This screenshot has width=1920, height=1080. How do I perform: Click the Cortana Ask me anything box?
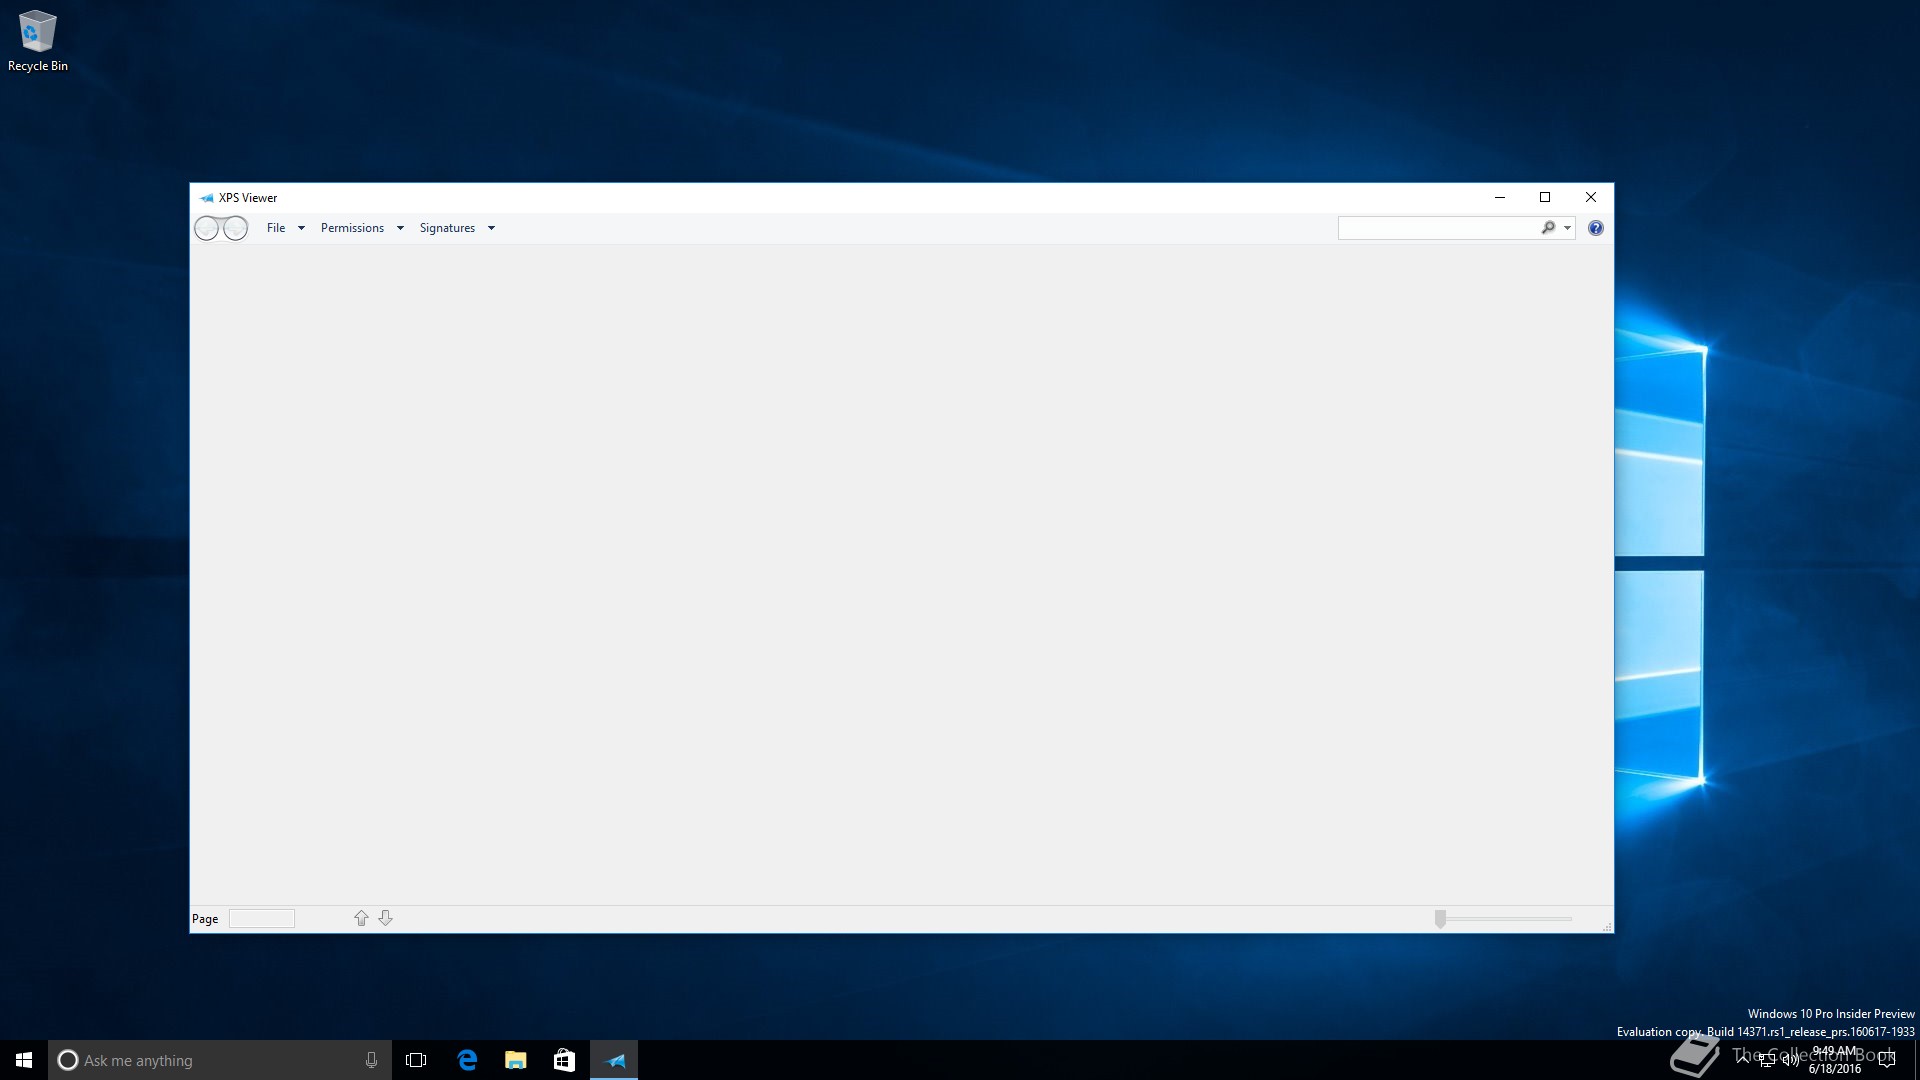point(220,1060)
